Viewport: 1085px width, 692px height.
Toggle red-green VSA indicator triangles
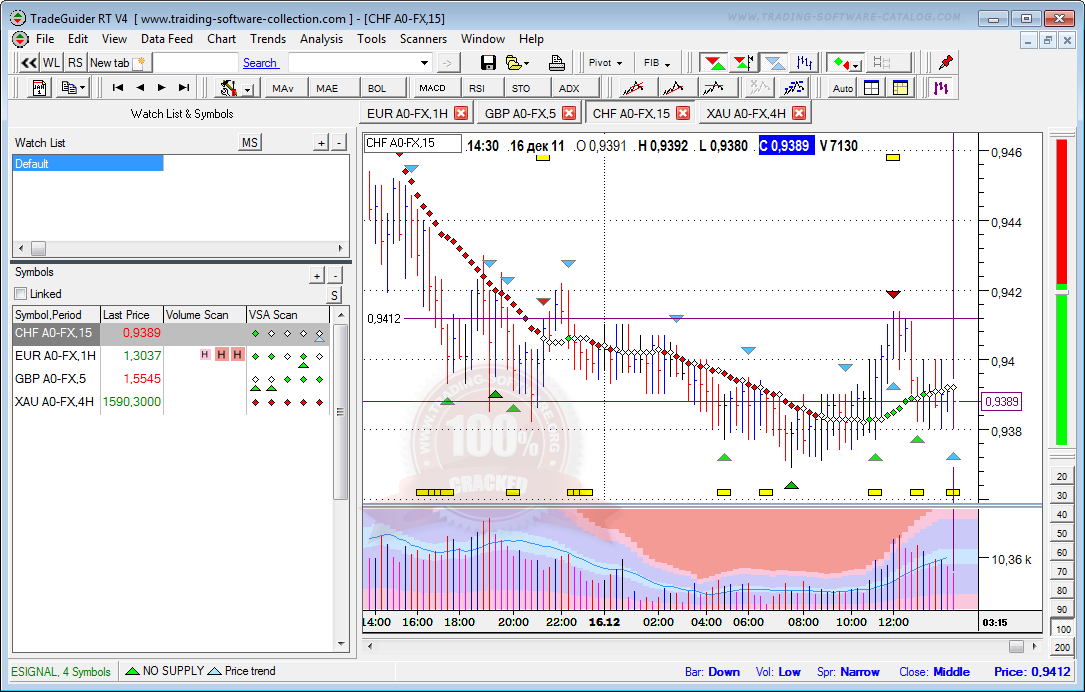[714, 63]
